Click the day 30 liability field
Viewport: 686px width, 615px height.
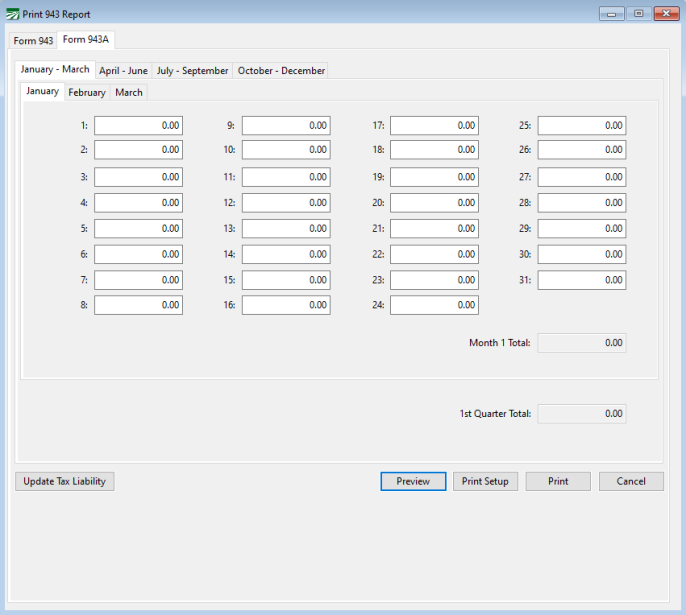pos(582,255)
